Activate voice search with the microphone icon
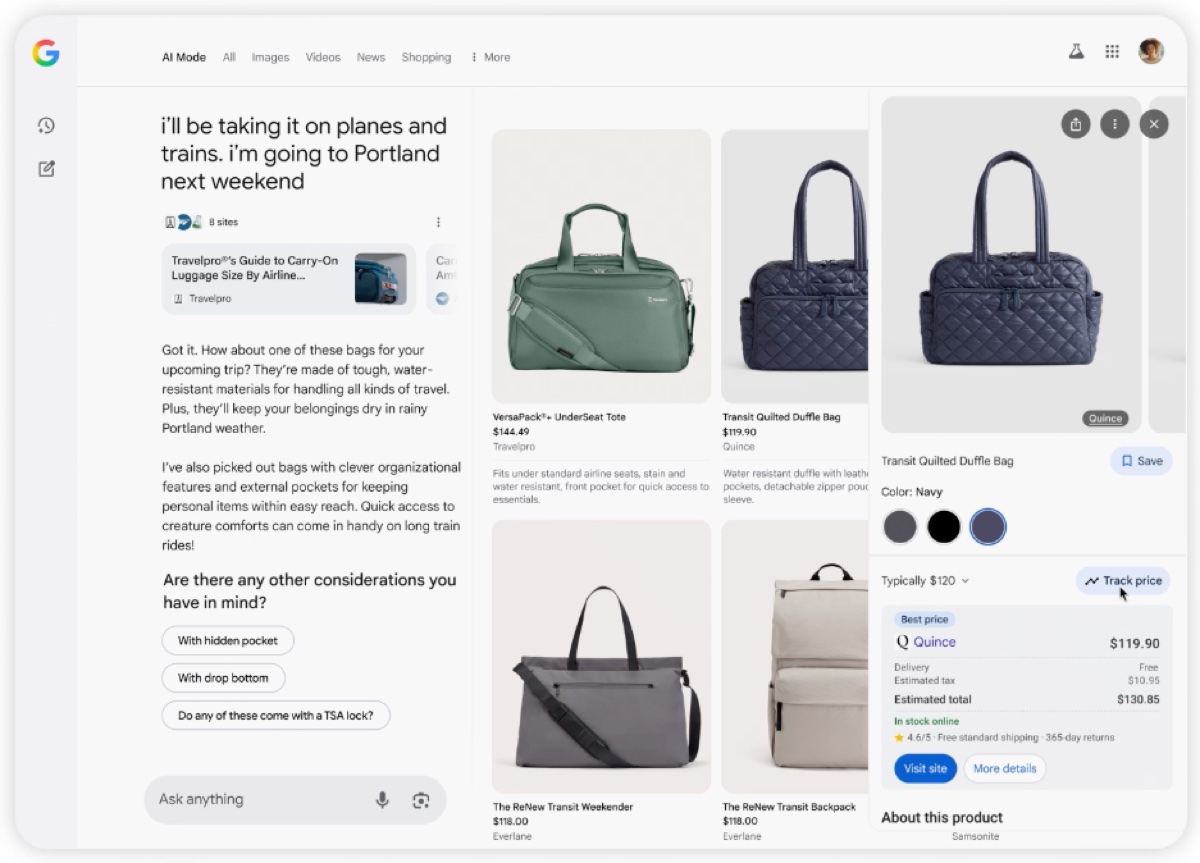This screenshot has height=863, width=1200. point(381,800)
